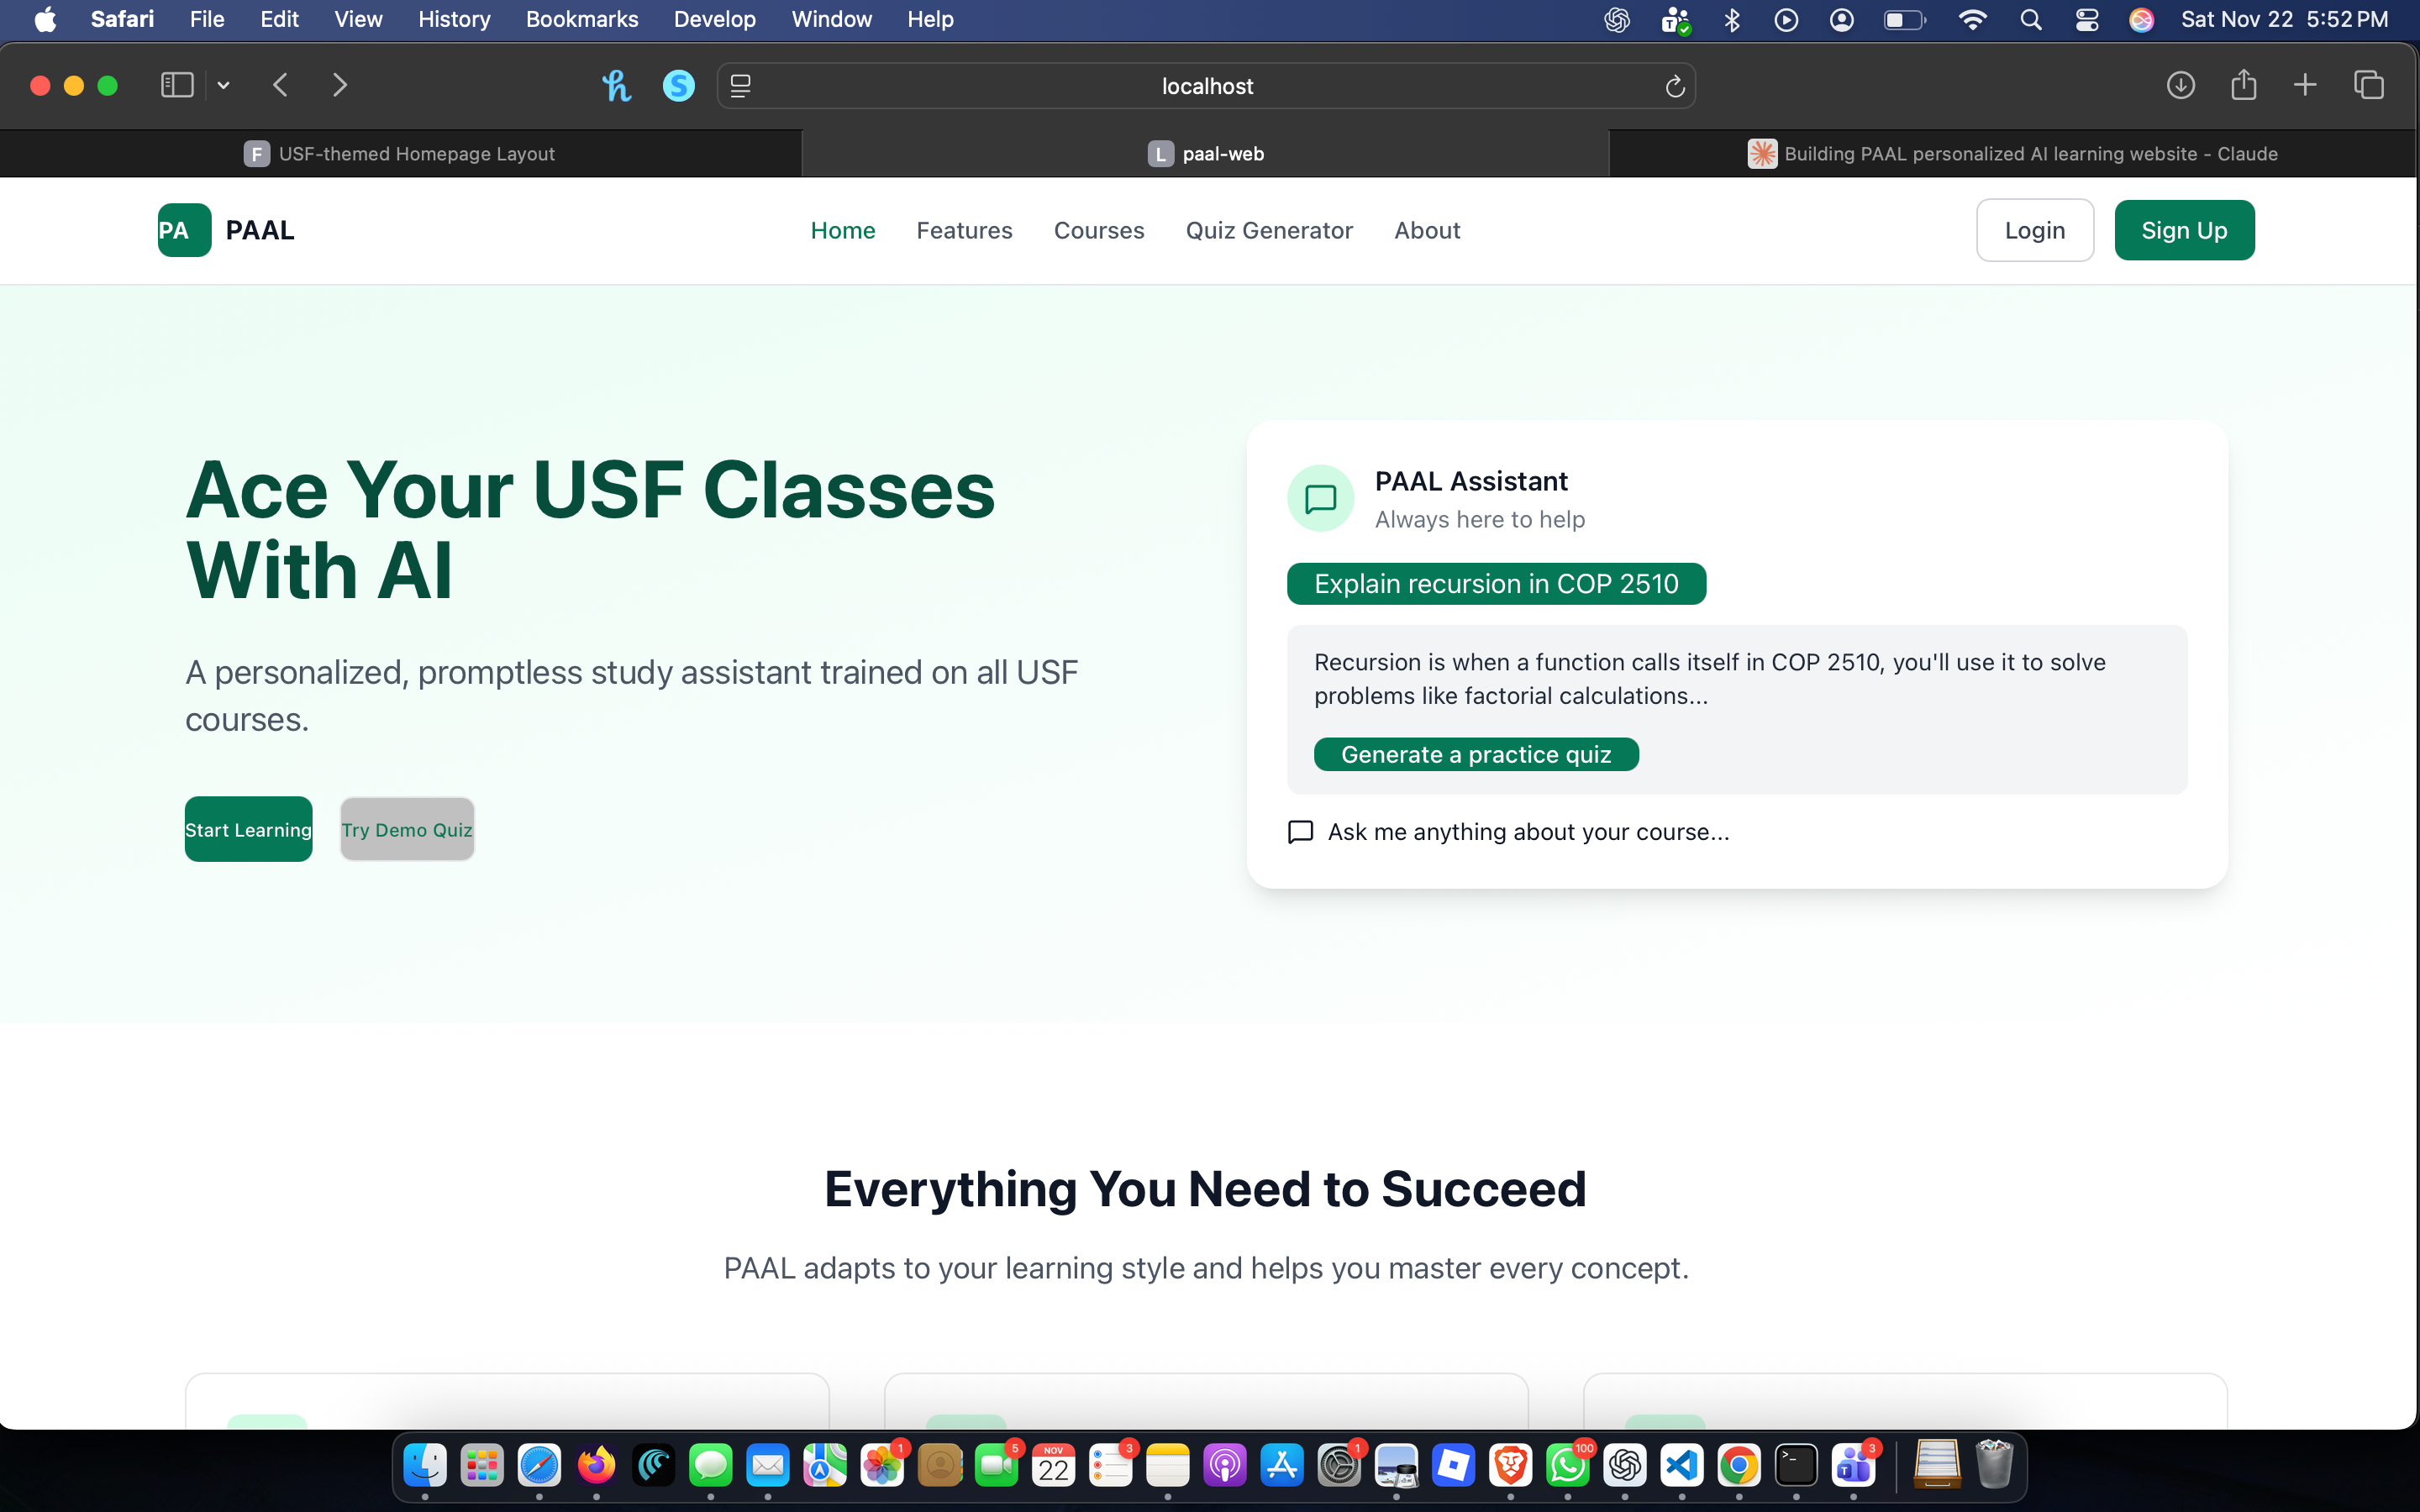Click the Start Learning button
The height and width of the screenshot is (1512, 2420).
248,829
